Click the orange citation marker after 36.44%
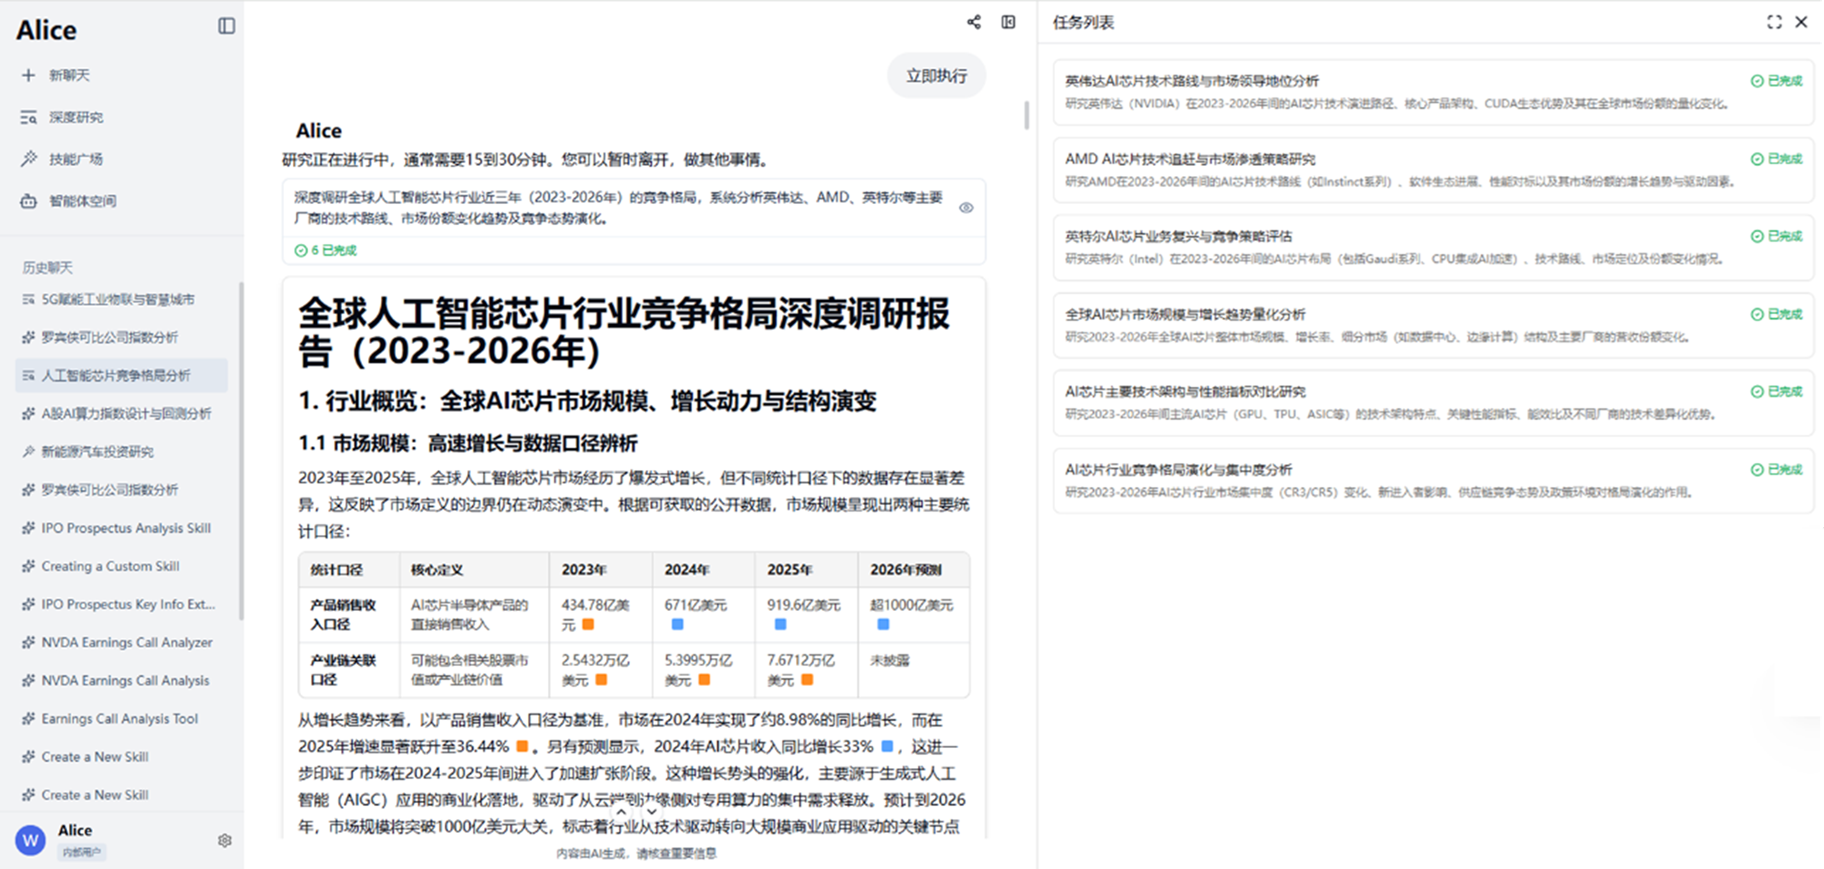1824x869 pixels. point(522,746)
